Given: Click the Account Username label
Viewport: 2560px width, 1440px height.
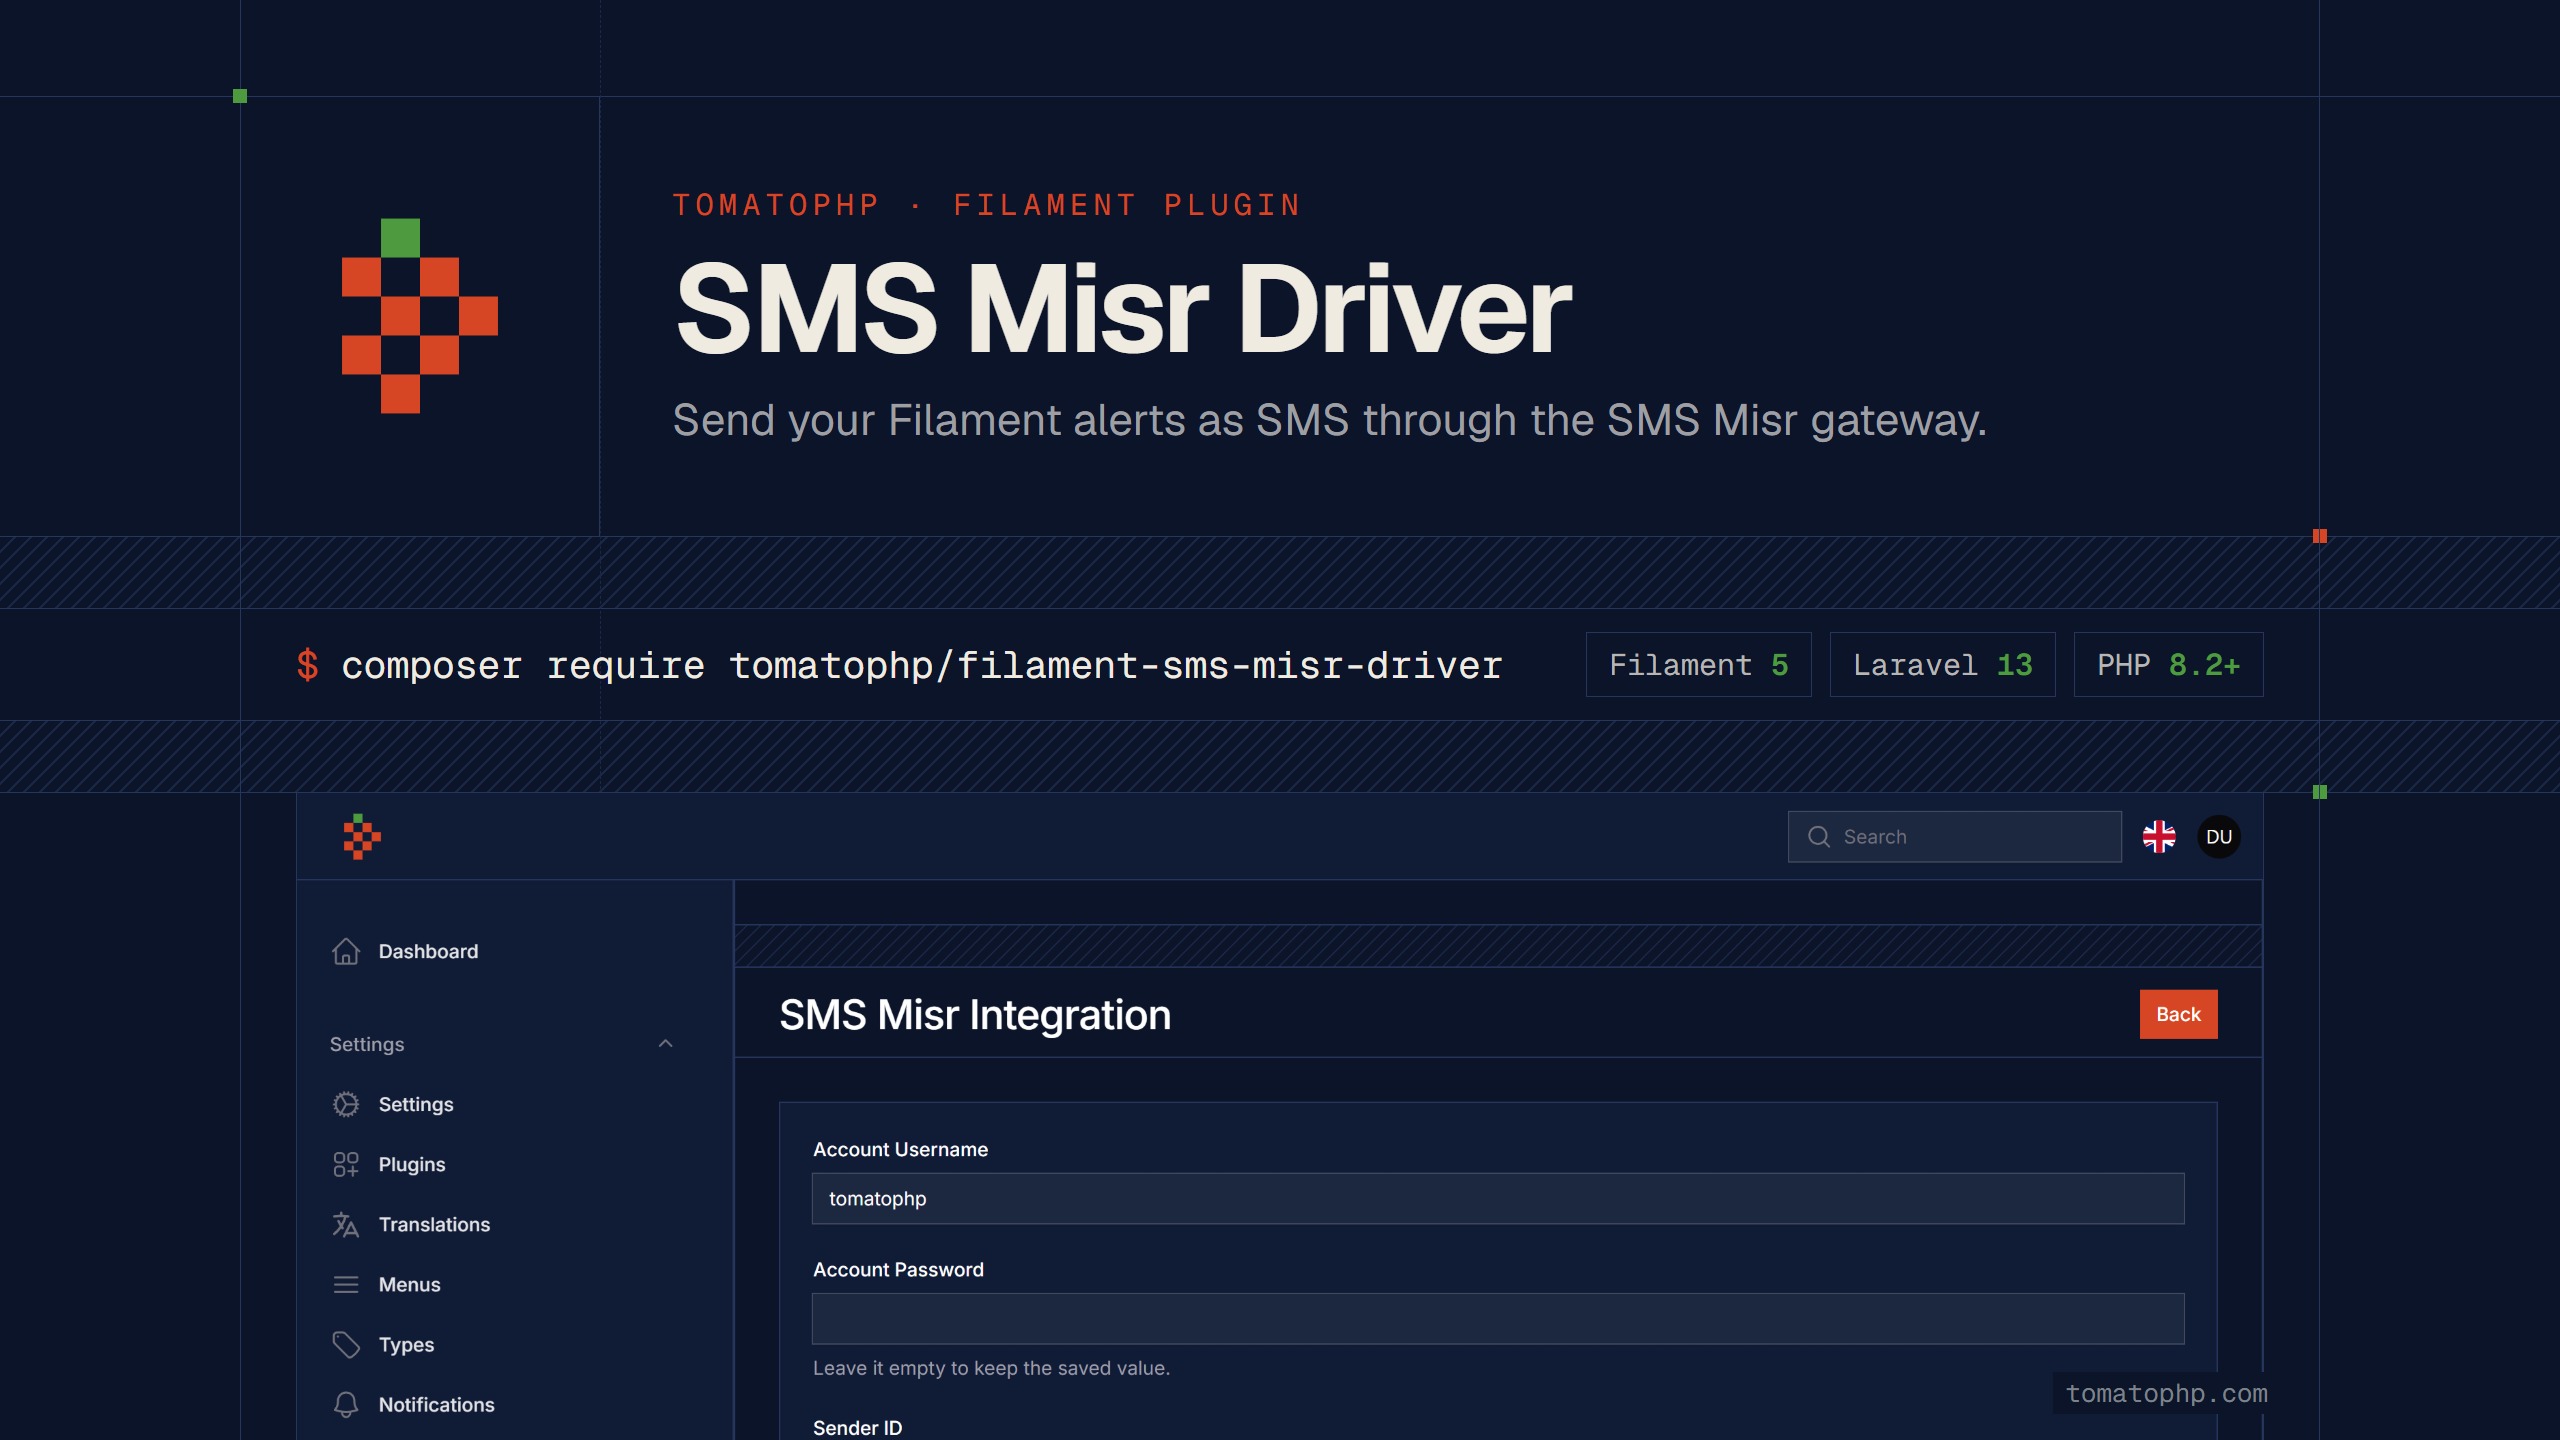Looking at the screenshot, I should point(900,1149).
